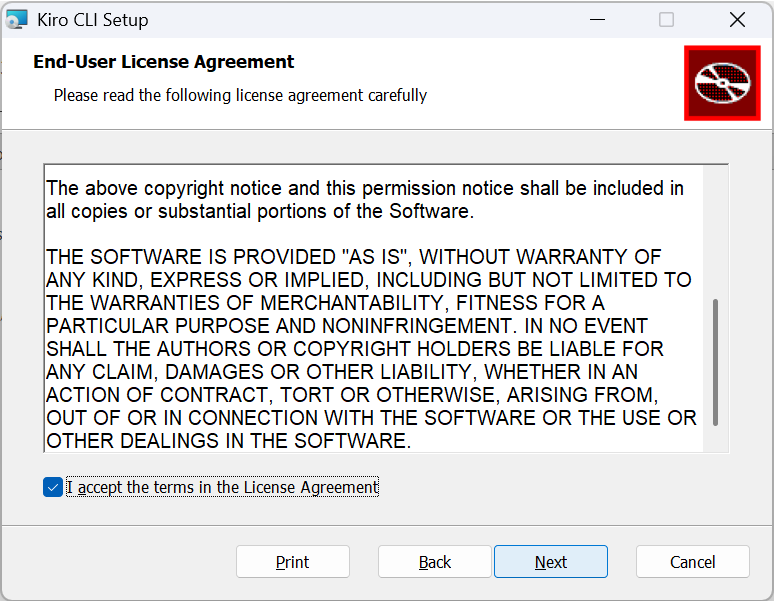This screenshot has width=774, height=601.
Task: Click the 'Kiro CLI Setup' window title
Action: 93,20
